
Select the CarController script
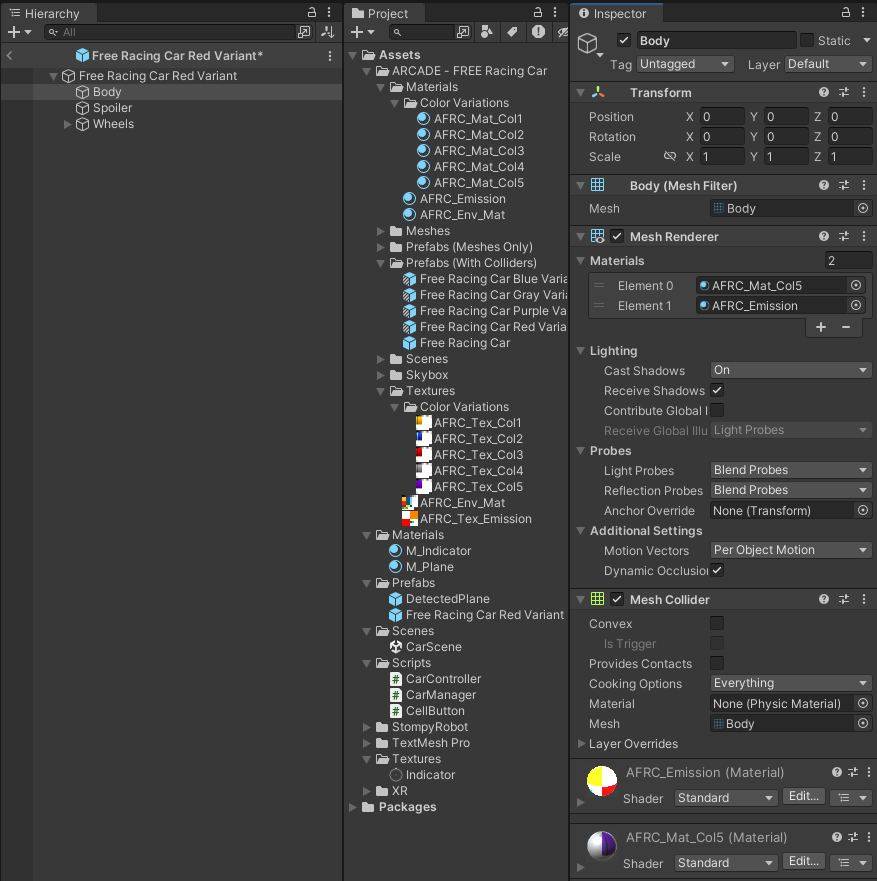[x=444, y=679]
